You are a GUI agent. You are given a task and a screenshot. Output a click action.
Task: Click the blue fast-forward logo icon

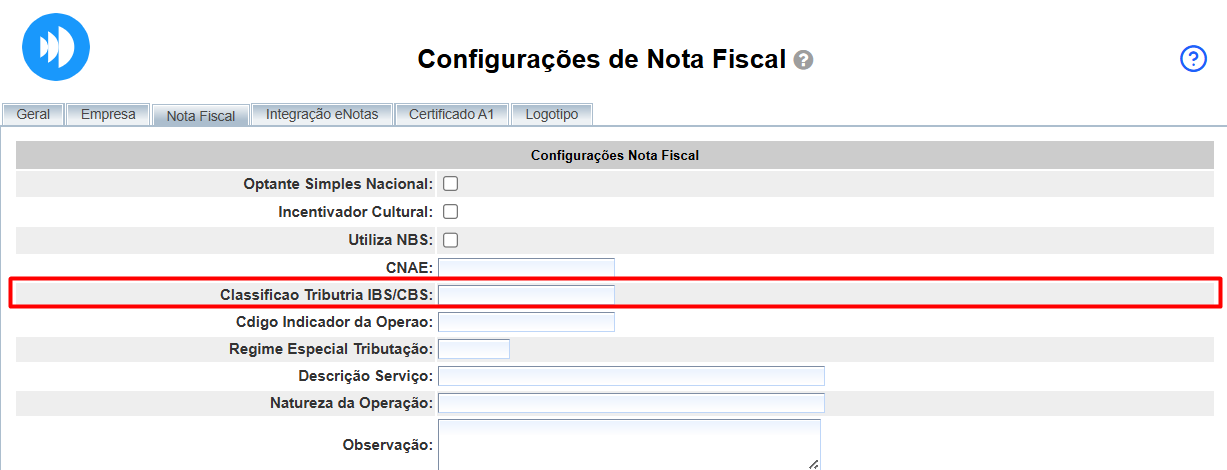pos(56,46)
